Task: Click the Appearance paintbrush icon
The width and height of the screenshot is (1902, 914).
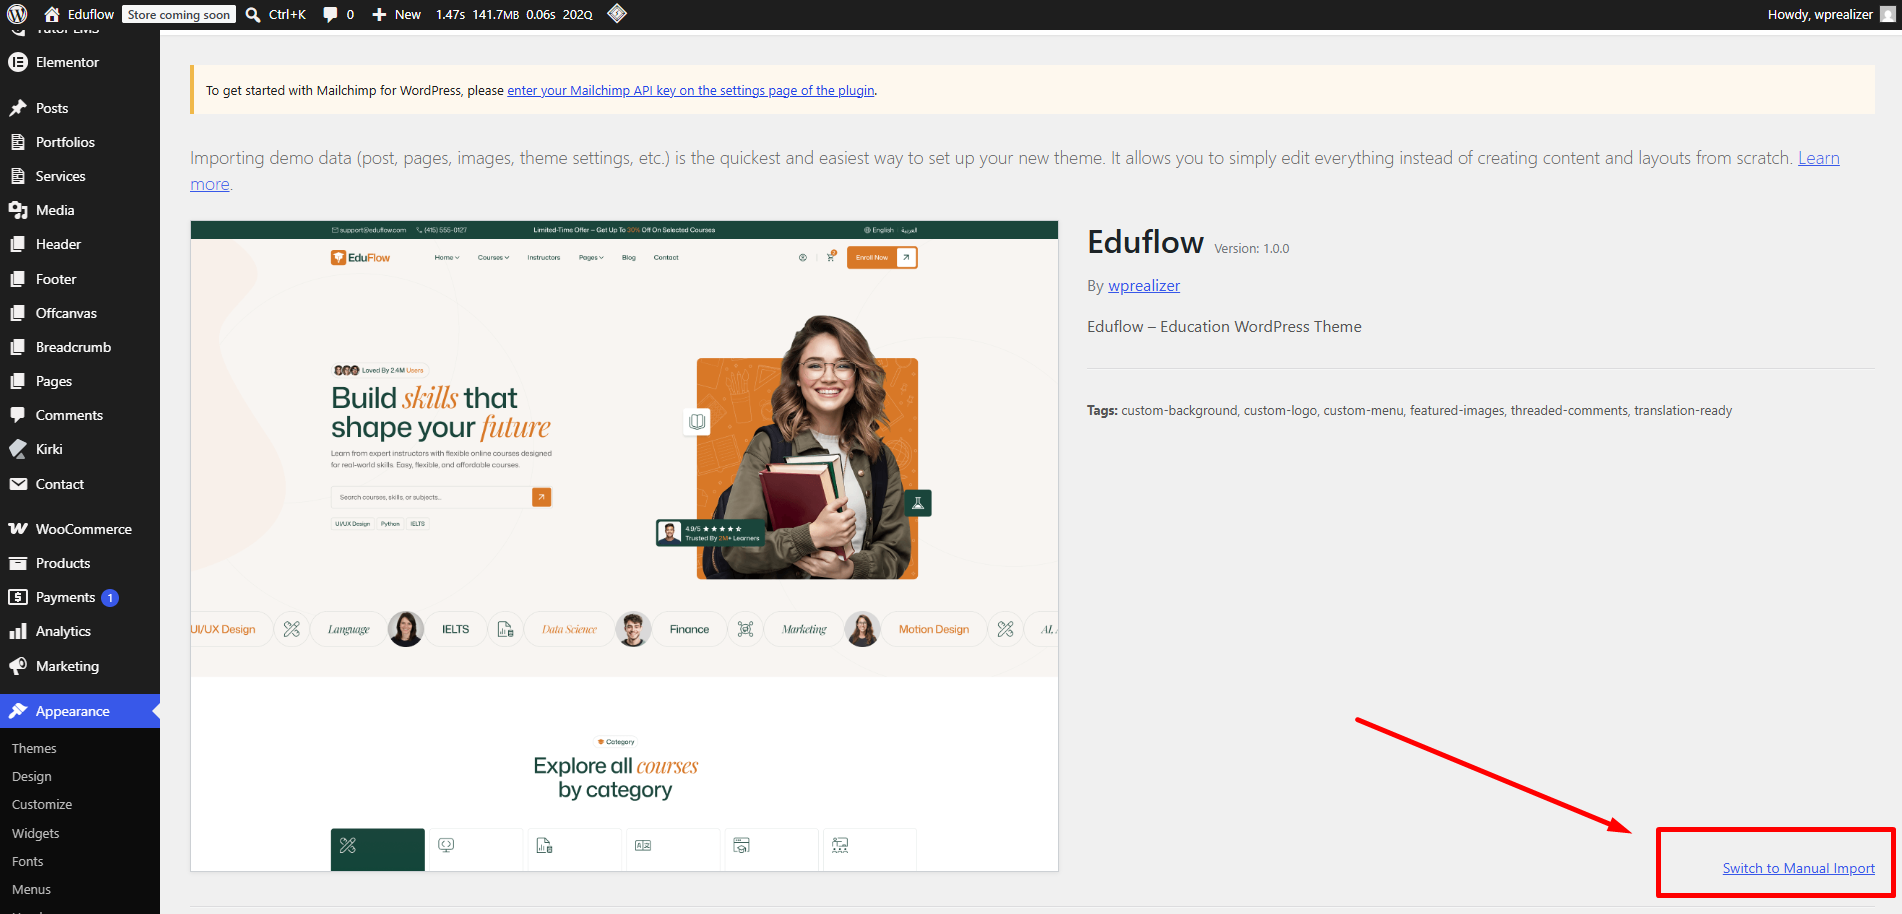Action: (x=18, y=711)
